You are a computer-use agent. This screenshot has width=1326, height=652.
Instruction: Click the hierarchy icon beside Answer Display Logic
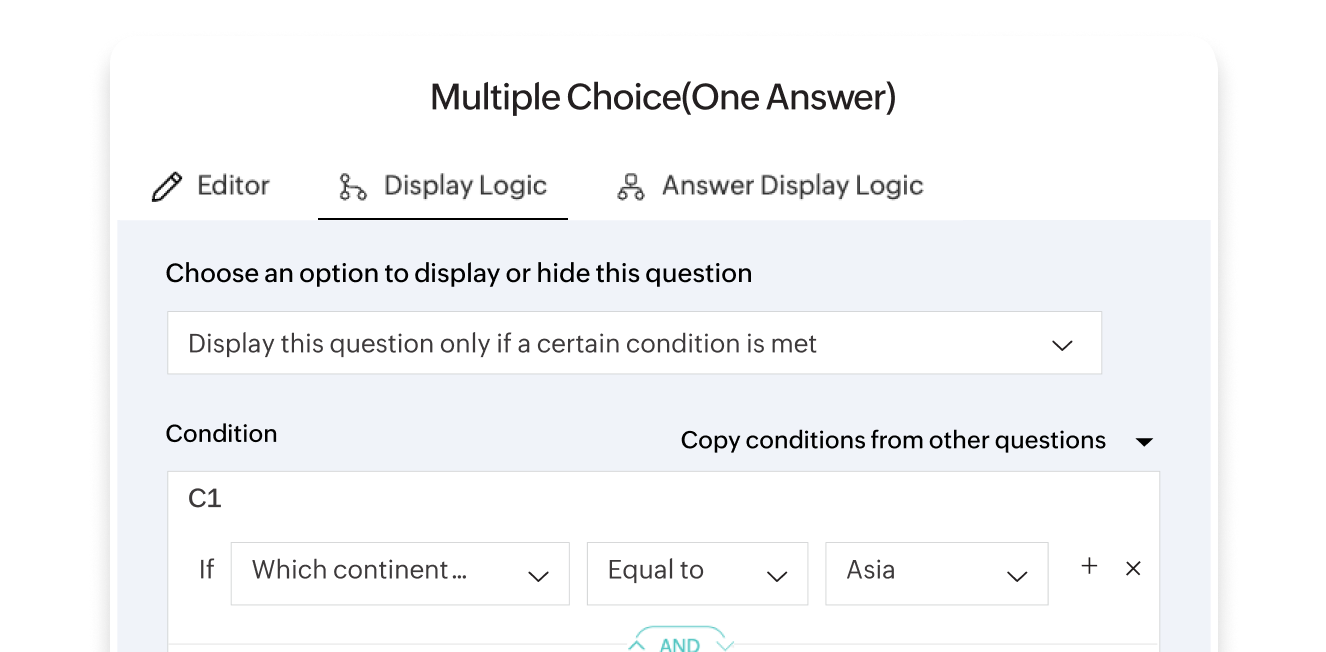(x=629, y=185)
